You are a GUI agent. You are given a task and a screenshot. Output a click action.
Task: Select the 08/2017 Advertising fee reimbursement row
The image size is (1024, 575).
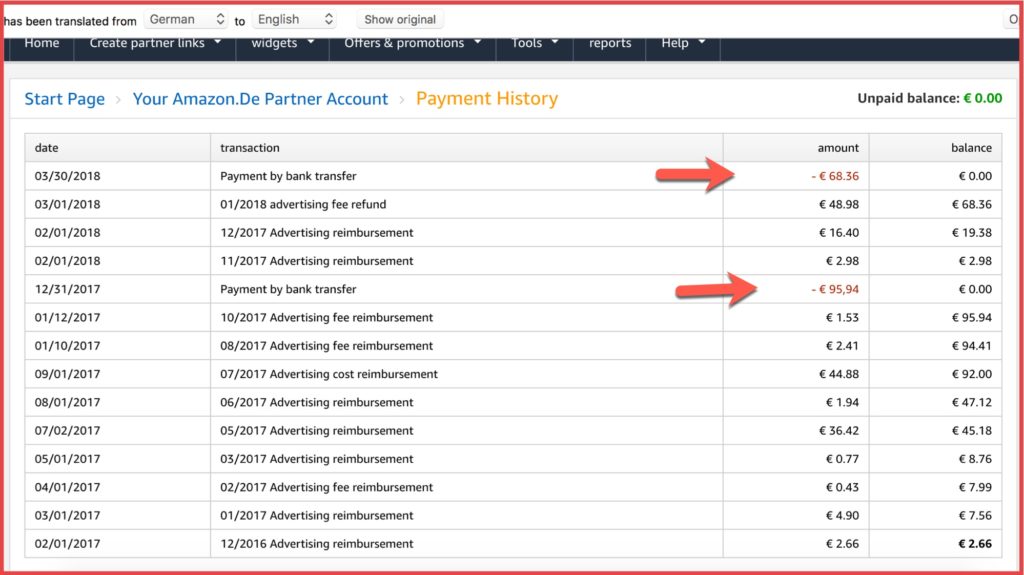(513, 346)
